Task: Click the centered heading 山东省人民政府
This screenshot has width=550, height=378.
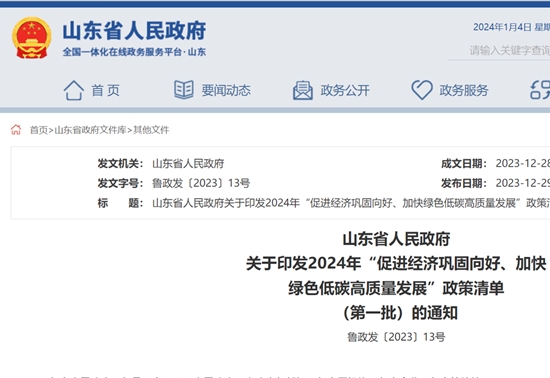Action: pyautogui.click(x=396, y=239)
